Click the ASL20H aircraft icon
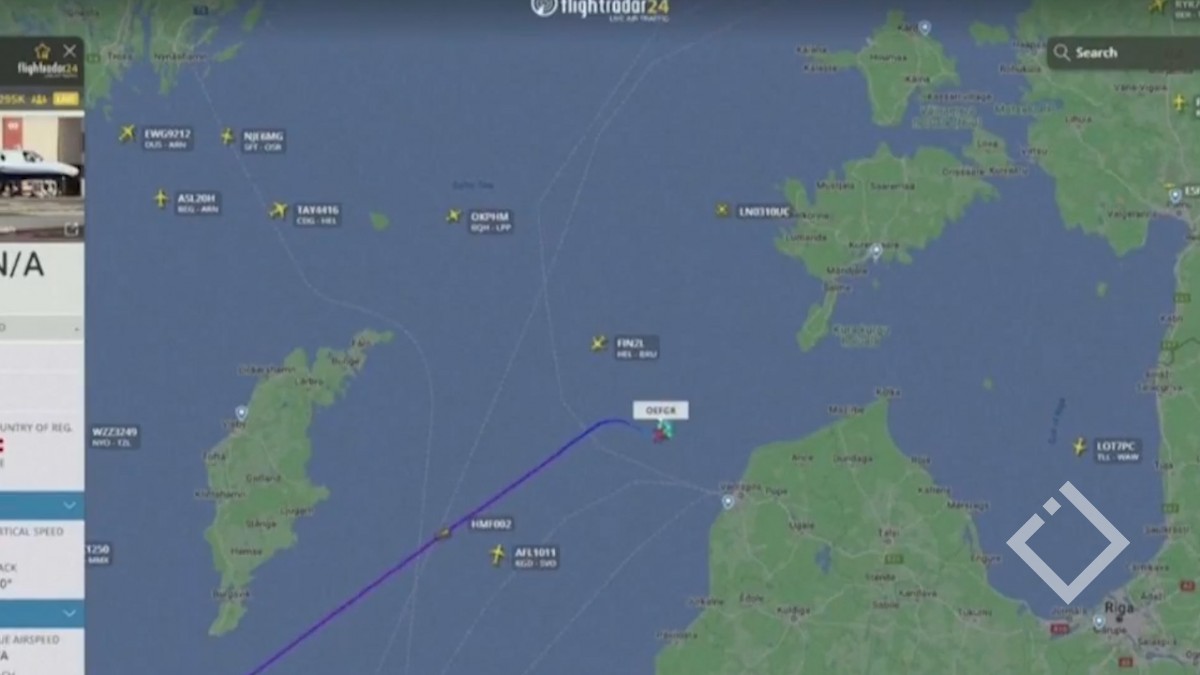Viewport: 1200px width, 675px height. pos(161,199)
